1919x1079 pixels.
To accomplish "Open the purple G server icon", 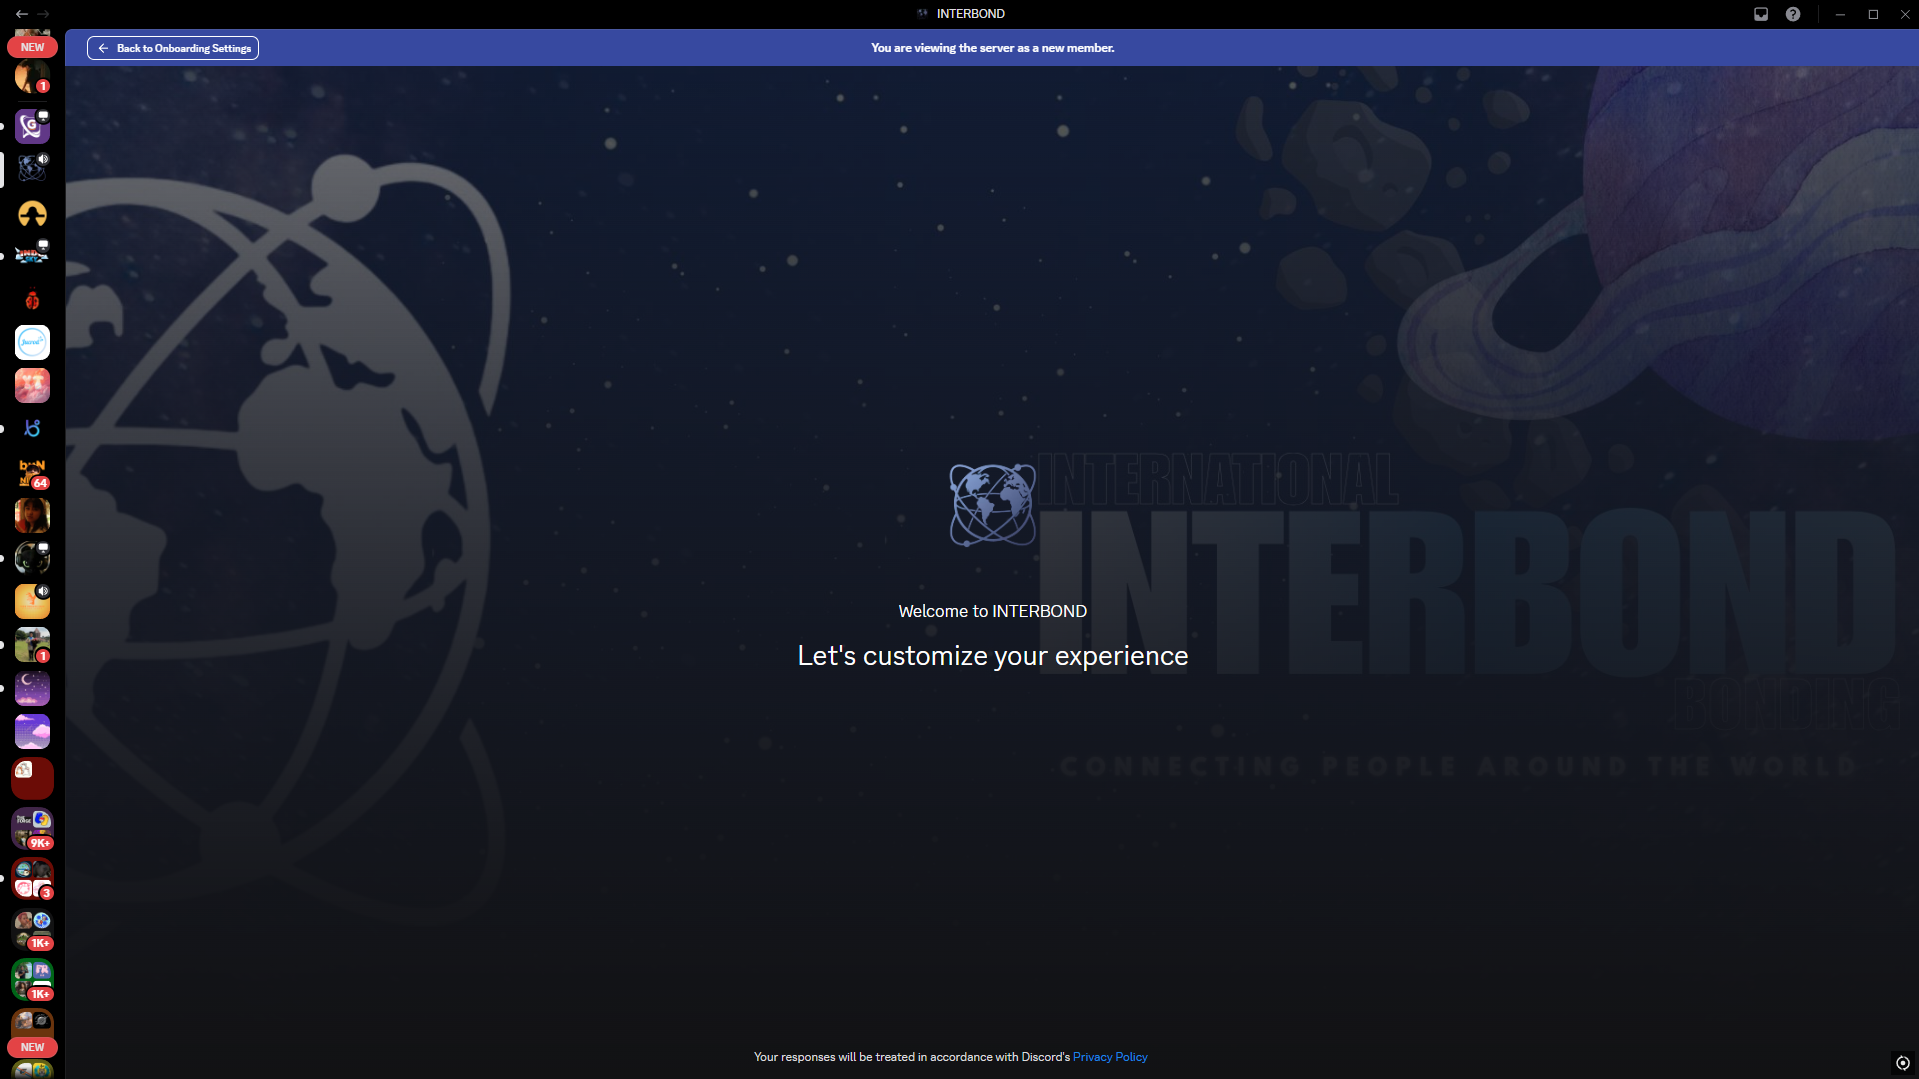I will (32, 126).
